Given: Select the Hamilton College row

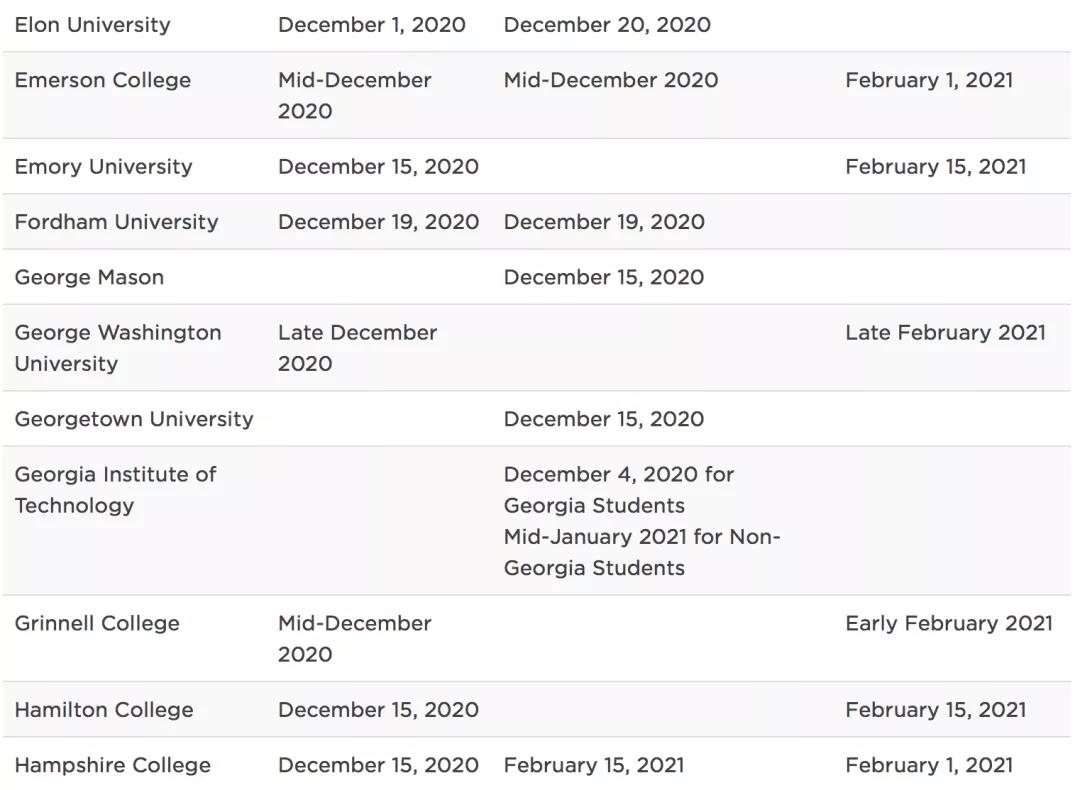Looking at the screenshot, I should point(104,710).
